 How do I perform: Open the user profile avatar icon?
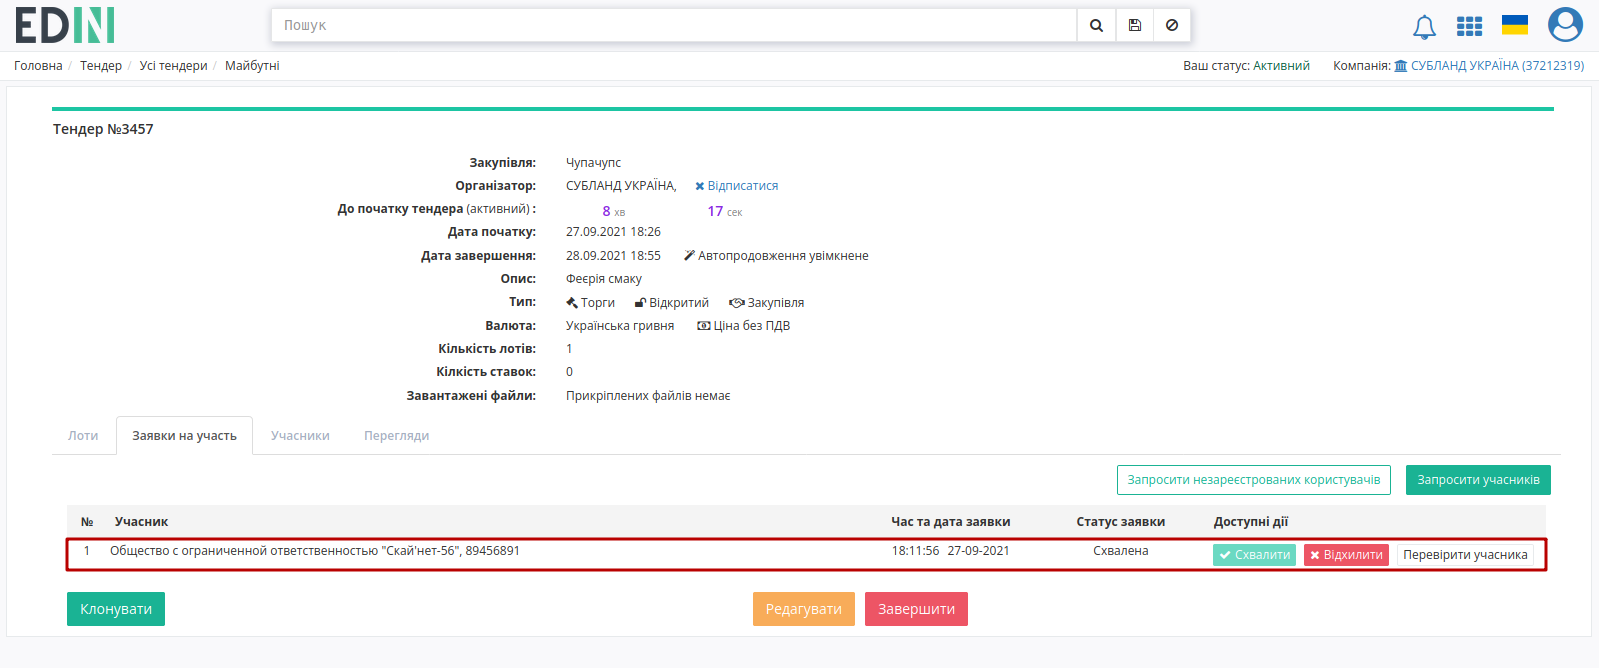coord(1565,25)
